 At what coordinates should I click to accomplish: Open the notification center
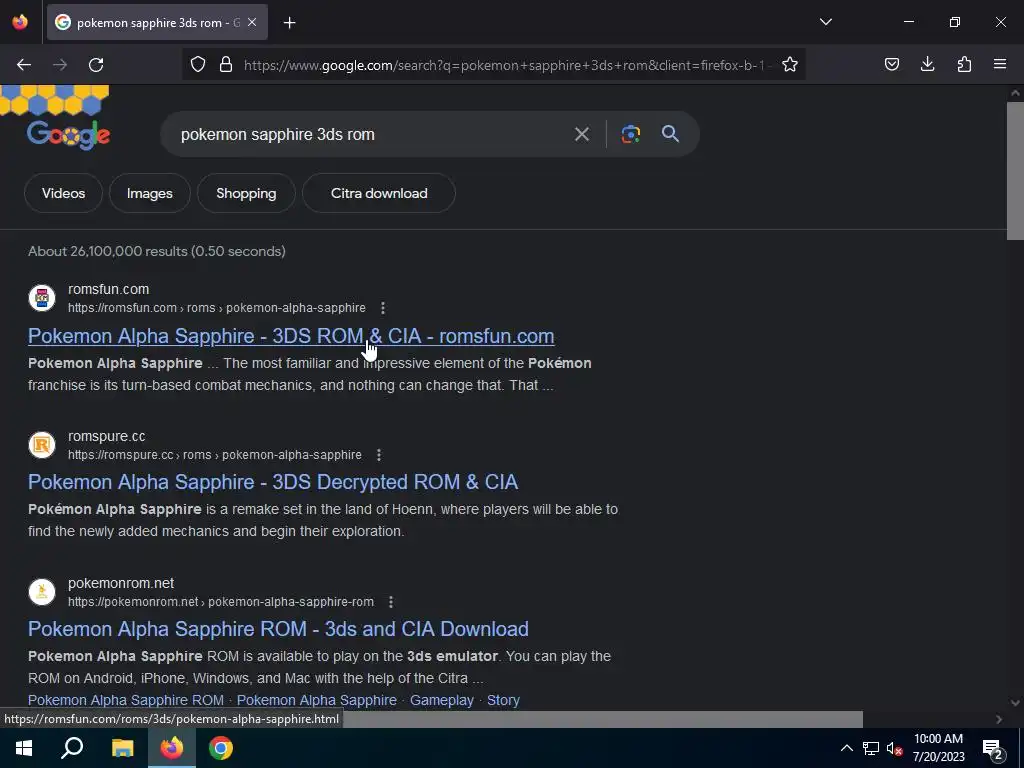click(x=992, y=748)
